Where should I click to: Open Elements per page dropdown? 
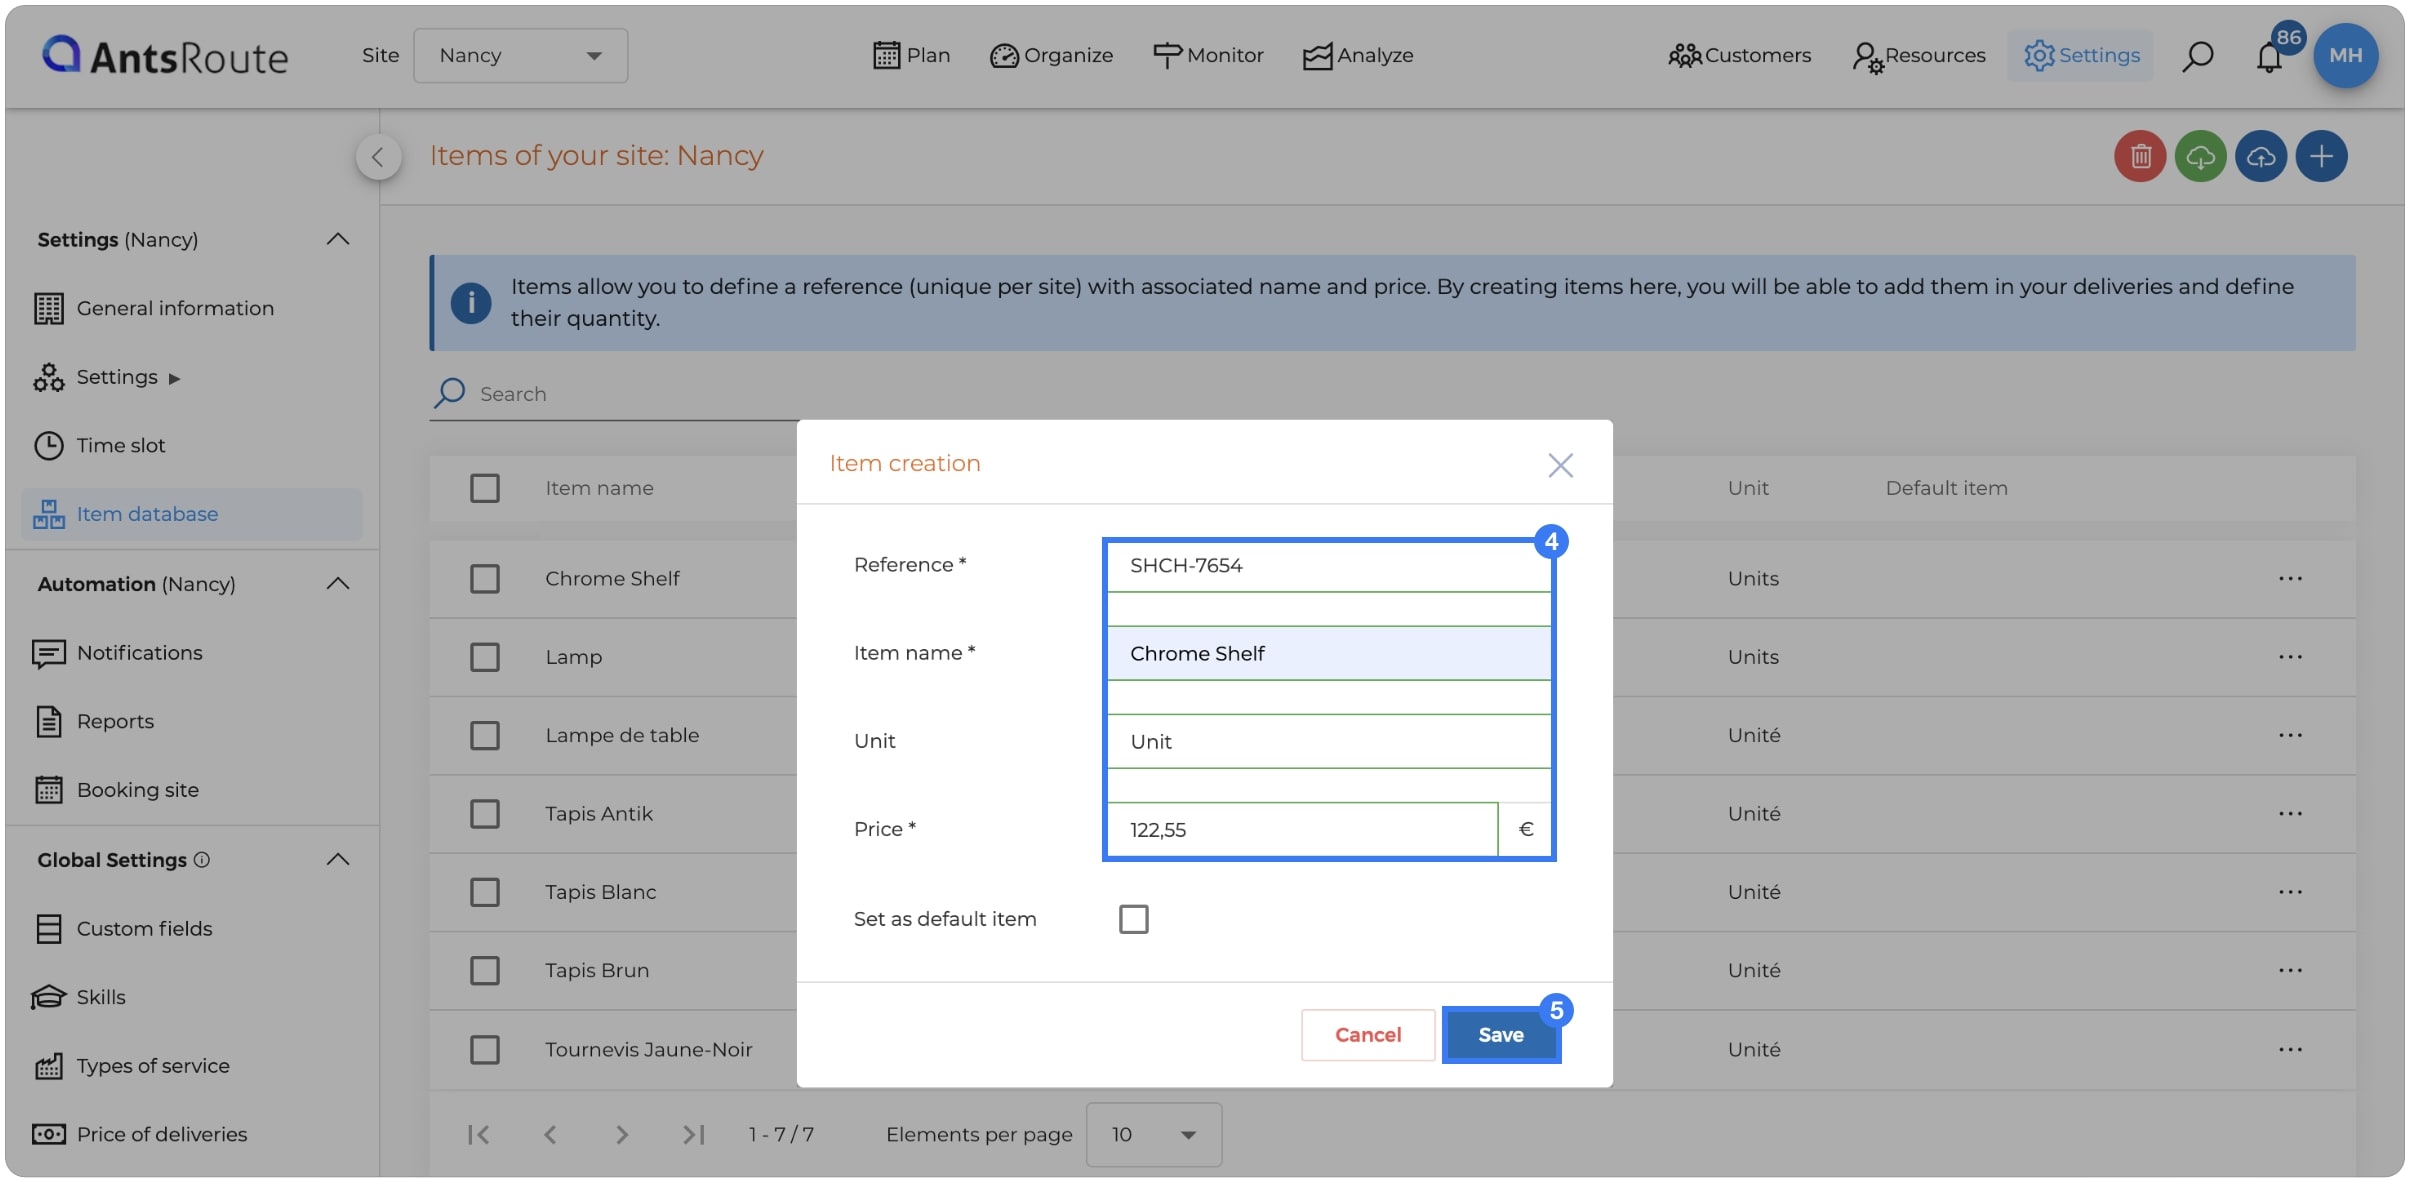point(1154,1134)
